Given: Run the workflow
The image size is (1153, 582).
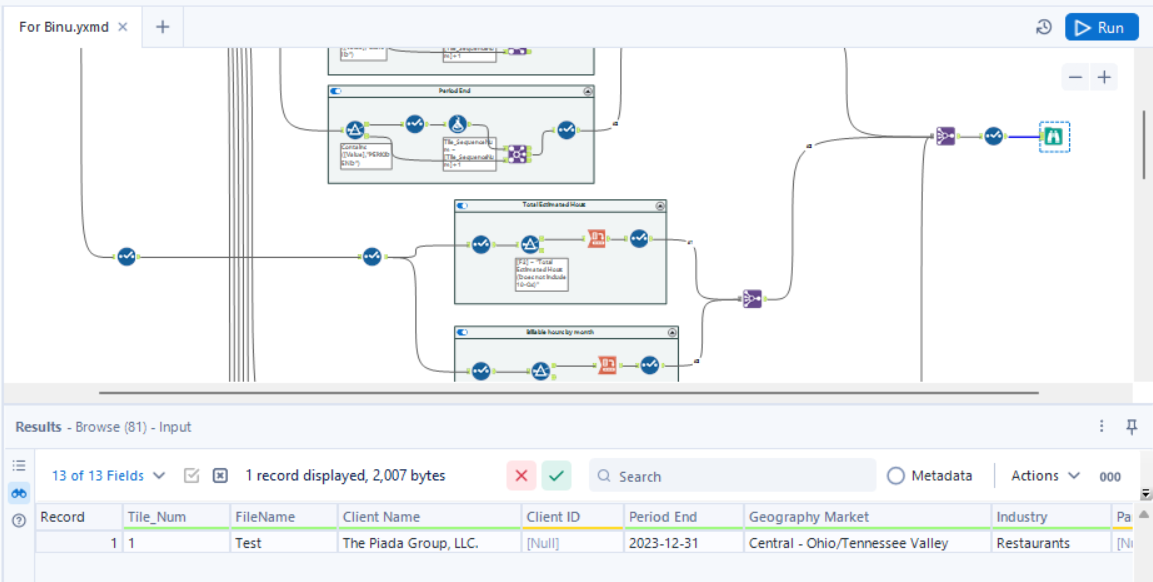Looking at the screenshot, I should click(1102, 28).
